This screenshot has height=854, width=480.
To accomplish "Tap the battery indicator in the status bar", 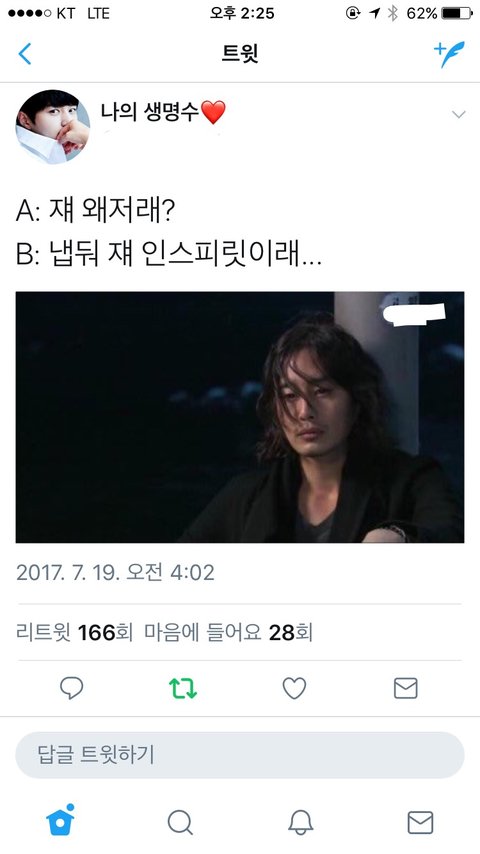I will (457, 13).
